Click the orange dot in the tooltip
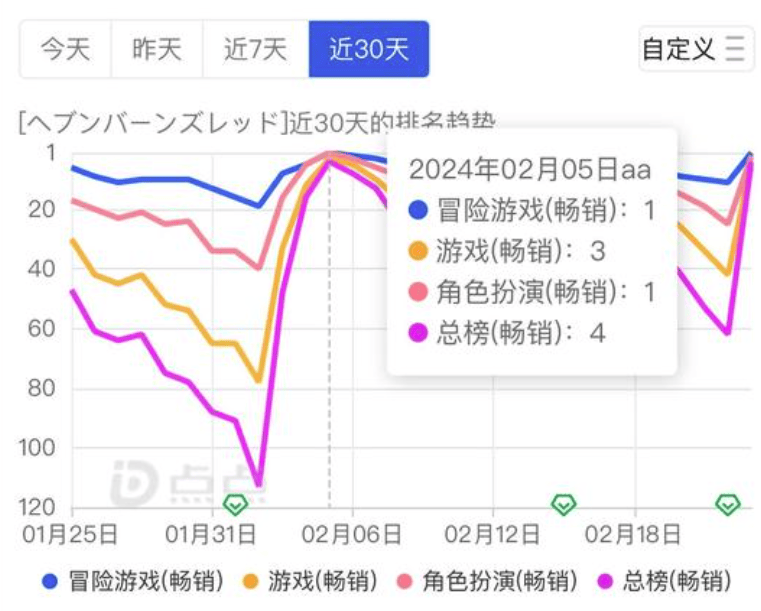Viewport: 761px width, 611px height. click(x=419, y=251)
